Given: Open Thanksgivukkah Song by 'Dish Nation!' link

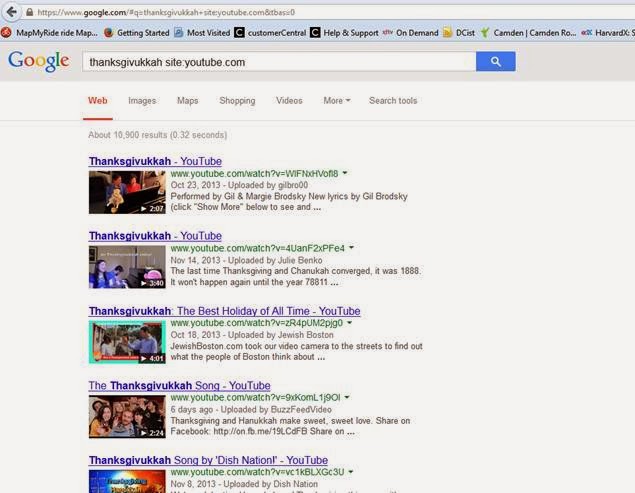Looking at the screenshot, I should point(208,460).
